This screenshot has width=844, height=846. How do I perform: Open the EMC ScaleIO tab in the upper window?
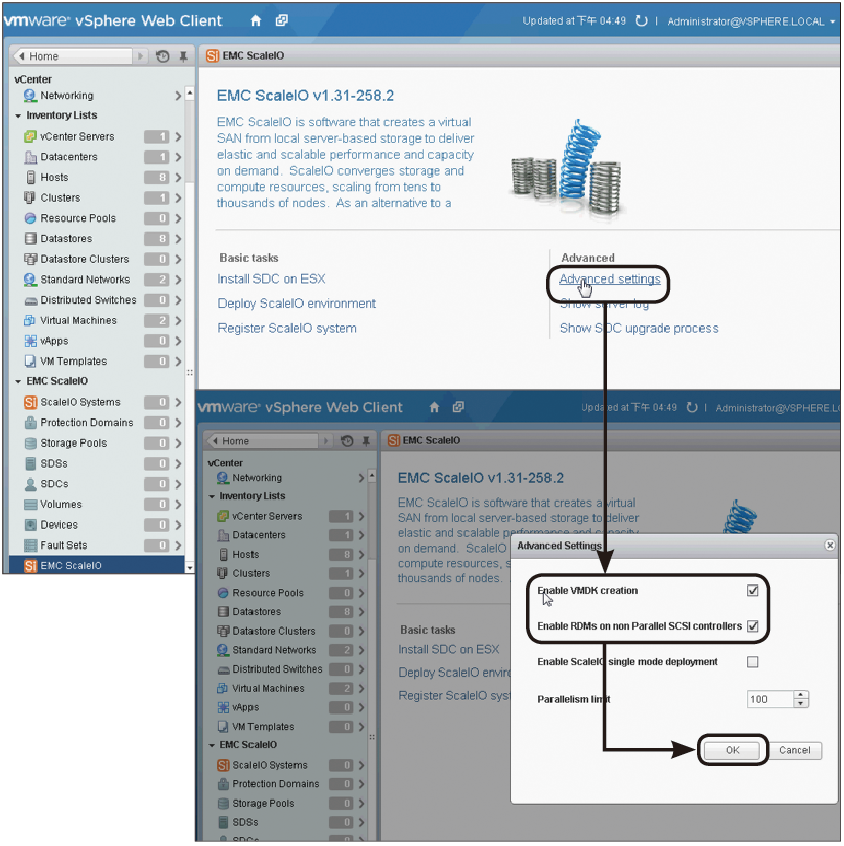(x=245, y=56)
